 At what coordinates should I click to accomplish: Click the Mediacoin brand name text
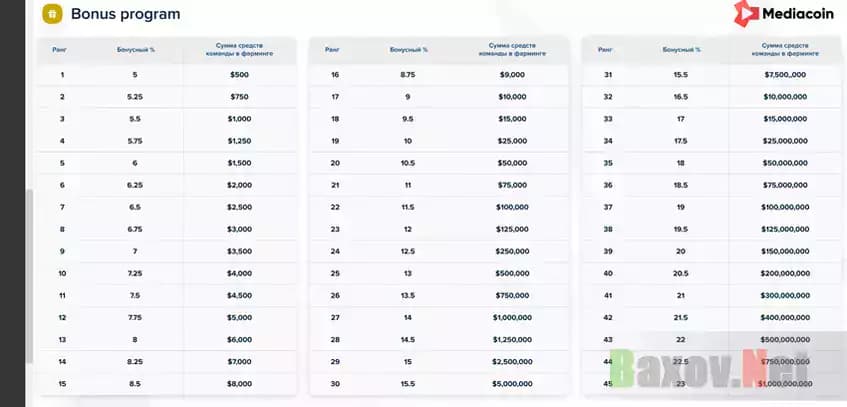[794, 15]
